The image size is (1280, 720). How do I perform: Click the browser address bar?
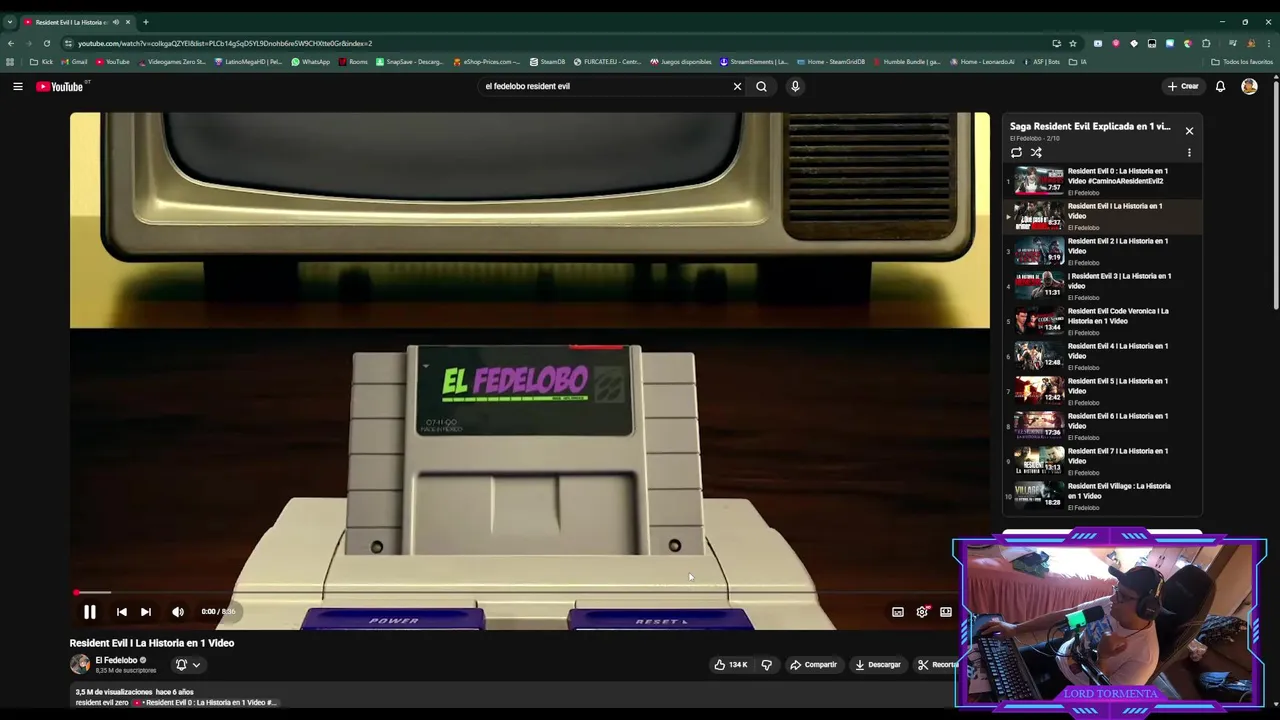560,43
